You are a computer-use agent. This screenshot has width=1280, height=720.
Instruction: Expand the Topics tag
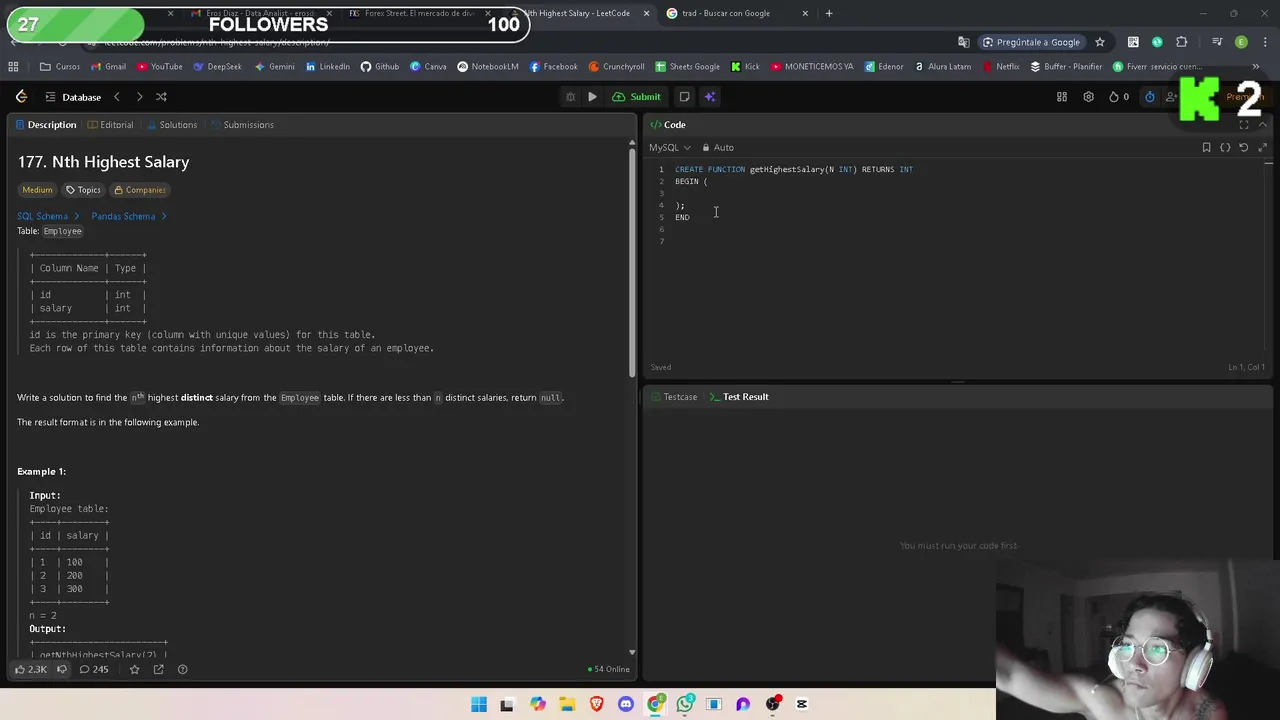[83, 190]
